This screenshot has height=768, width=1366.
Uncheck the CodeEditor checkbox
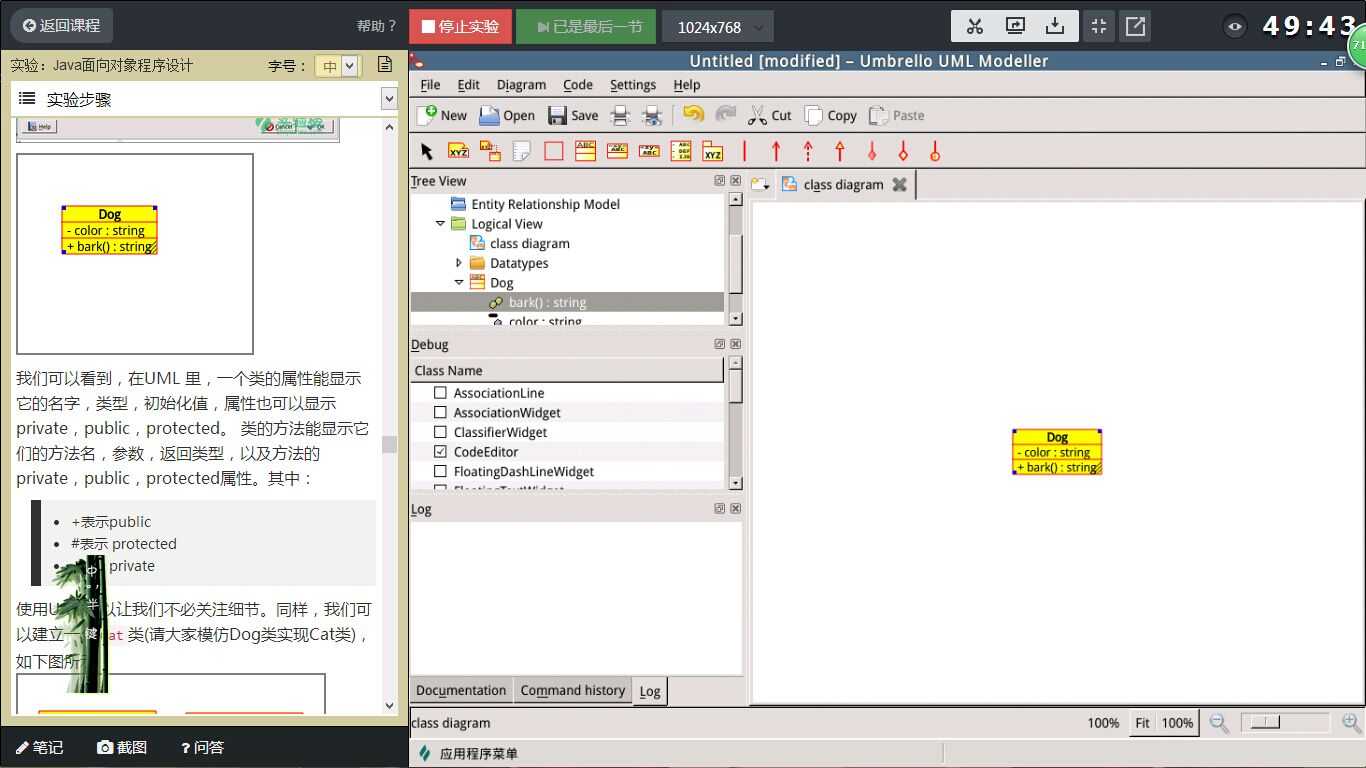pos(440,452)
